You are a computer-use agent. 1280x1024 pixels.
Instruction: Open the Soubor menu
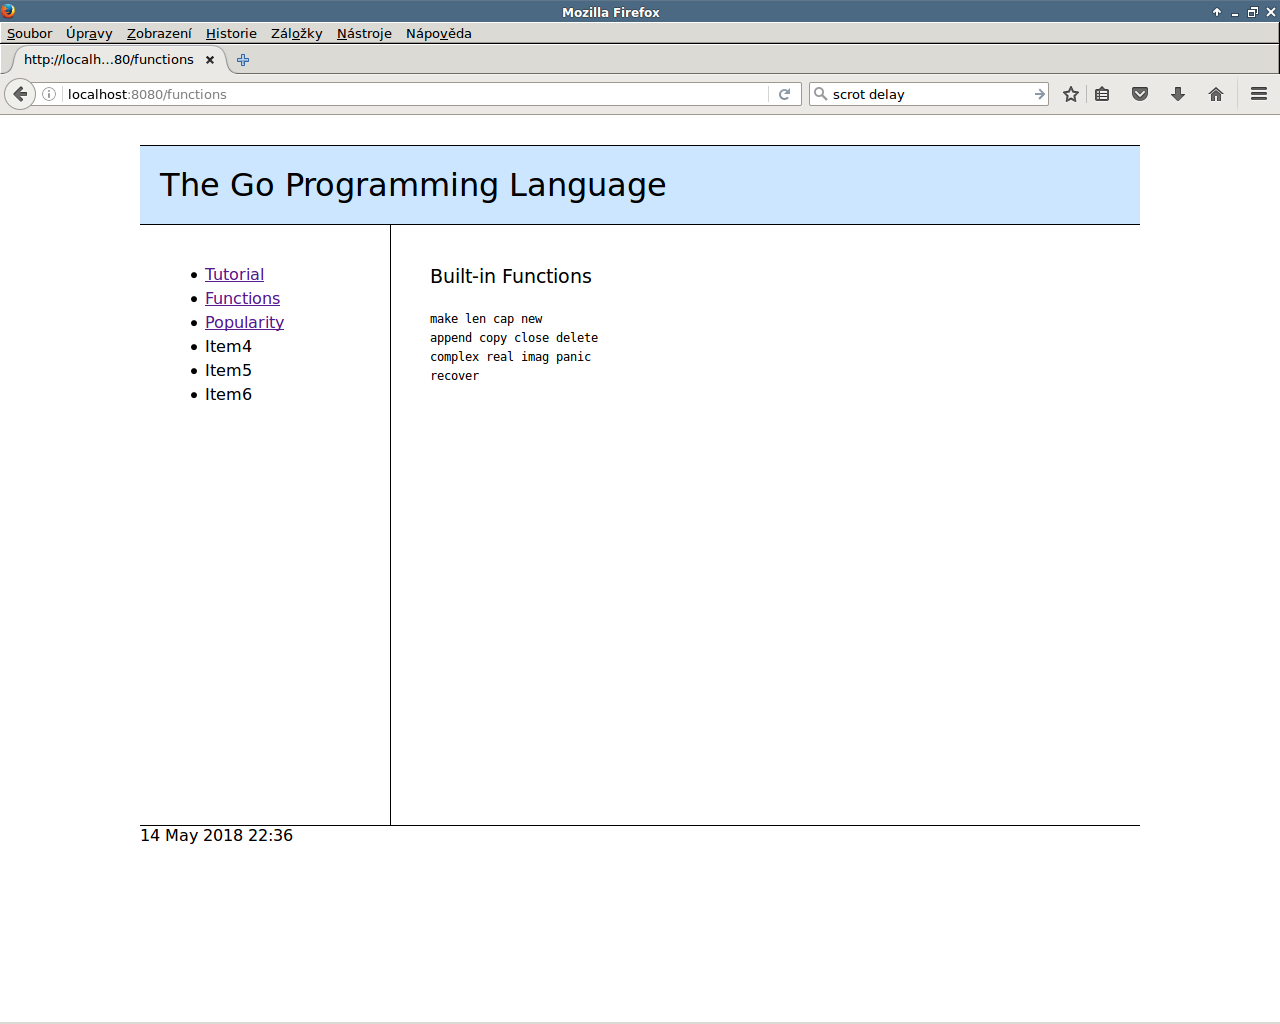coord(29,33)
